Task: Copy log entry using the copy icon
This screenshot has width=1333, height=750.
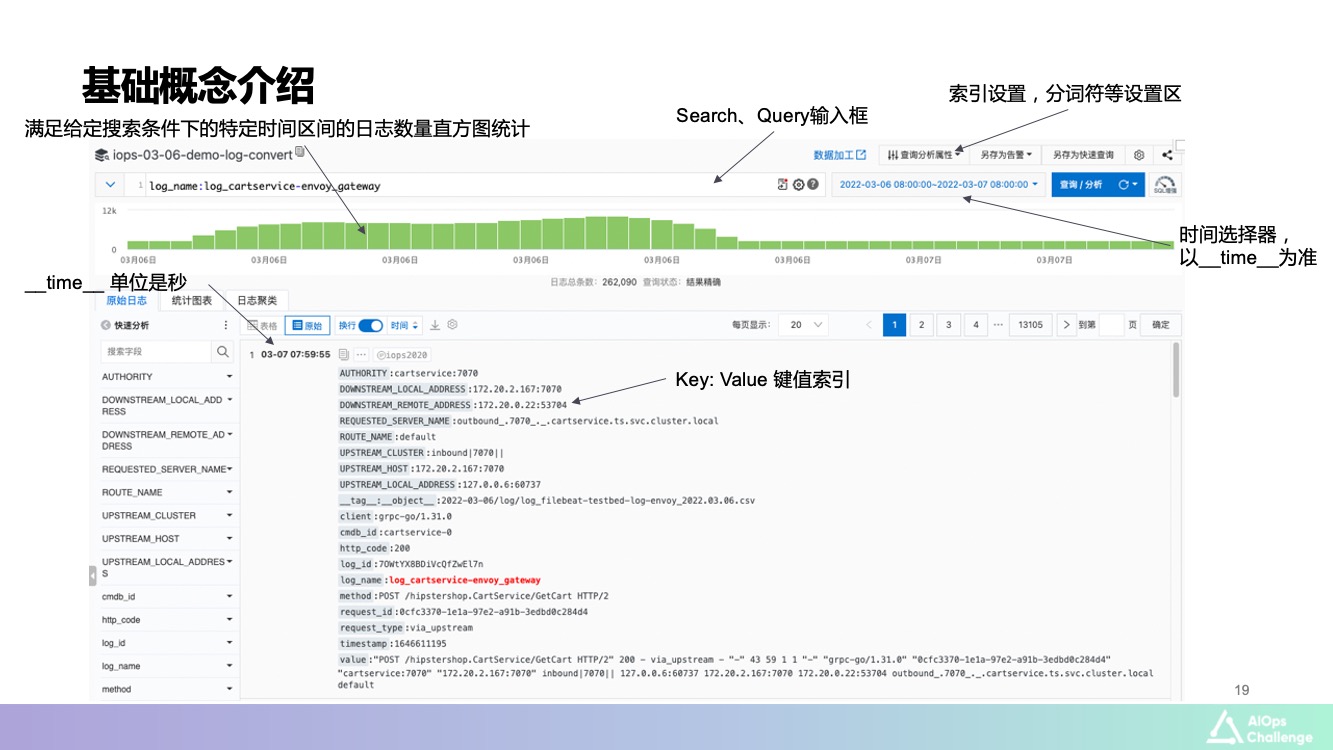Action: pyautogui.click(x=343, y=355)
